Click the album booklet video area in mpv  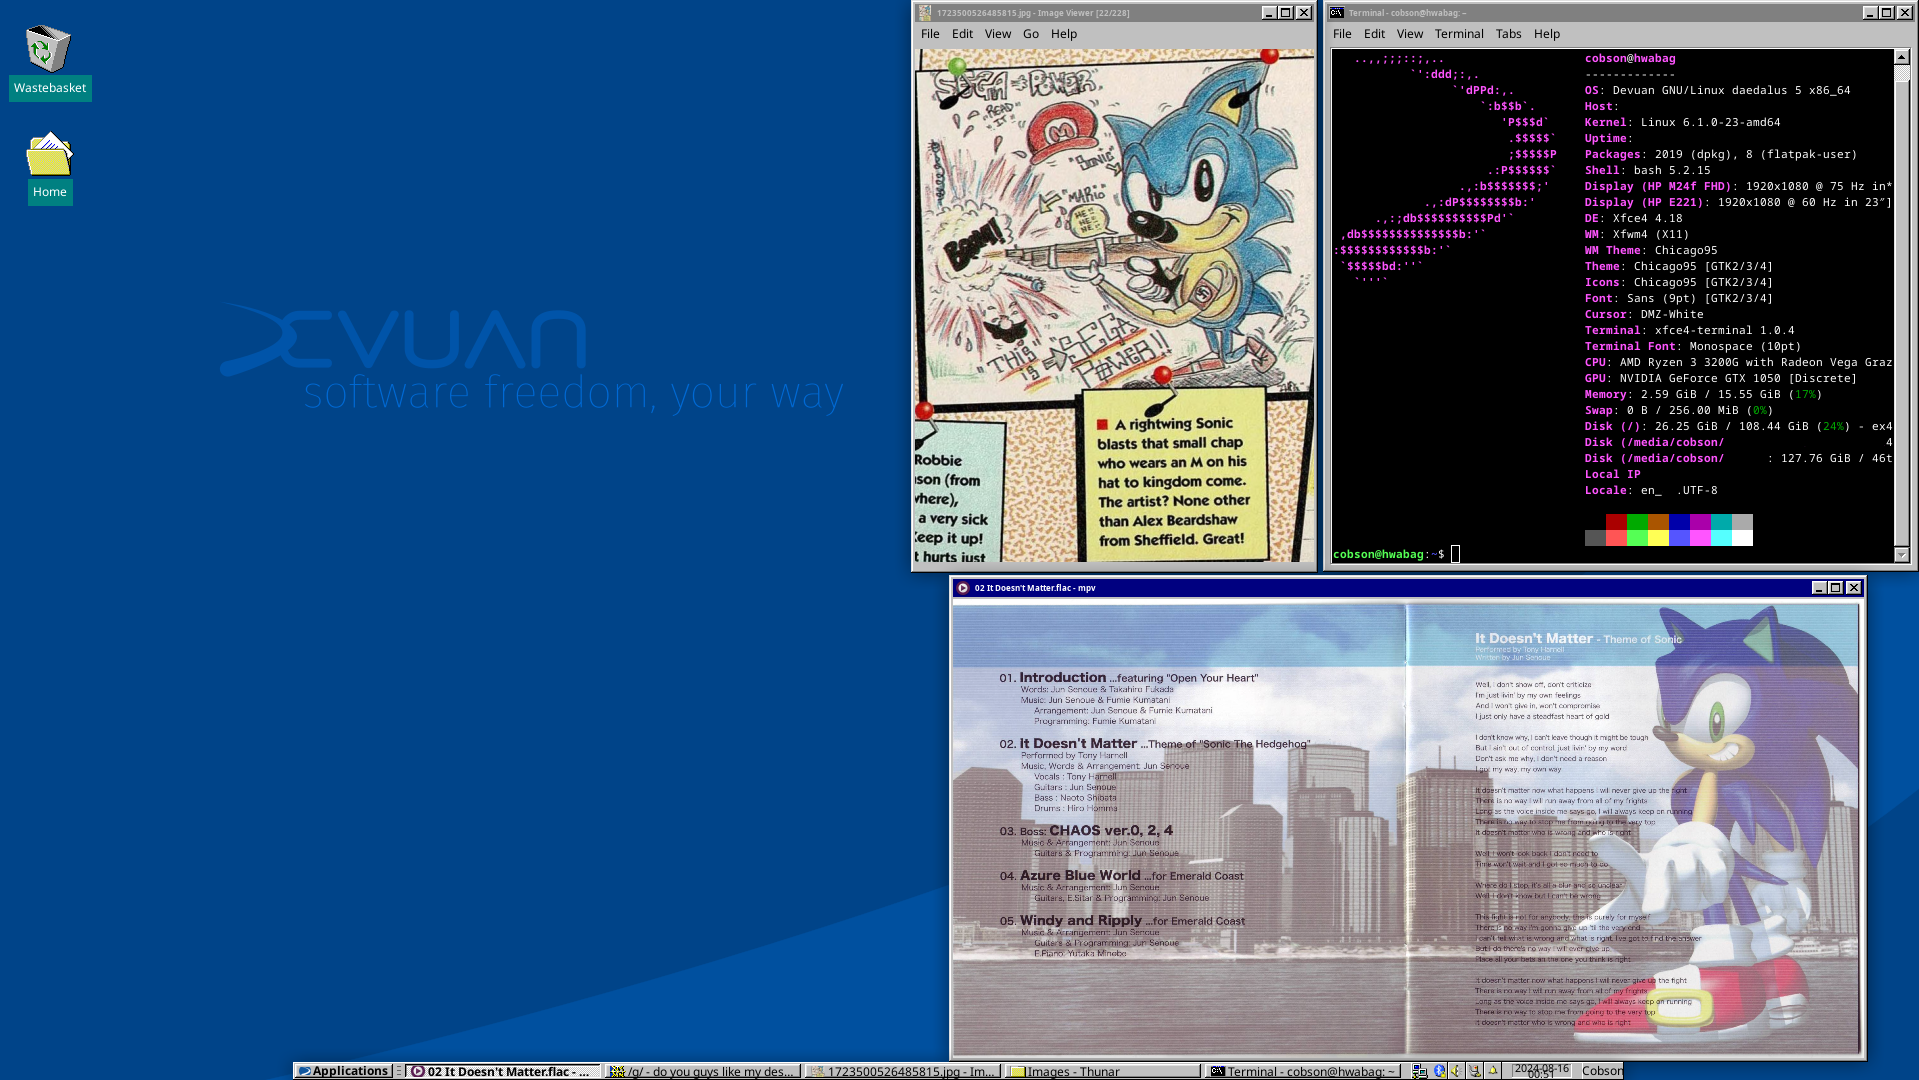pos(1406,829)
